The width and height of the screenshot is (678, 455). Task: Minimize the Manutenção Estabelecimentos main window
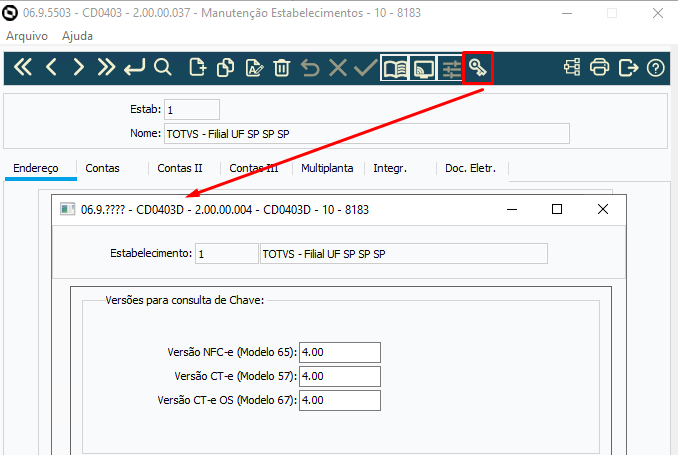pos(567,13)
